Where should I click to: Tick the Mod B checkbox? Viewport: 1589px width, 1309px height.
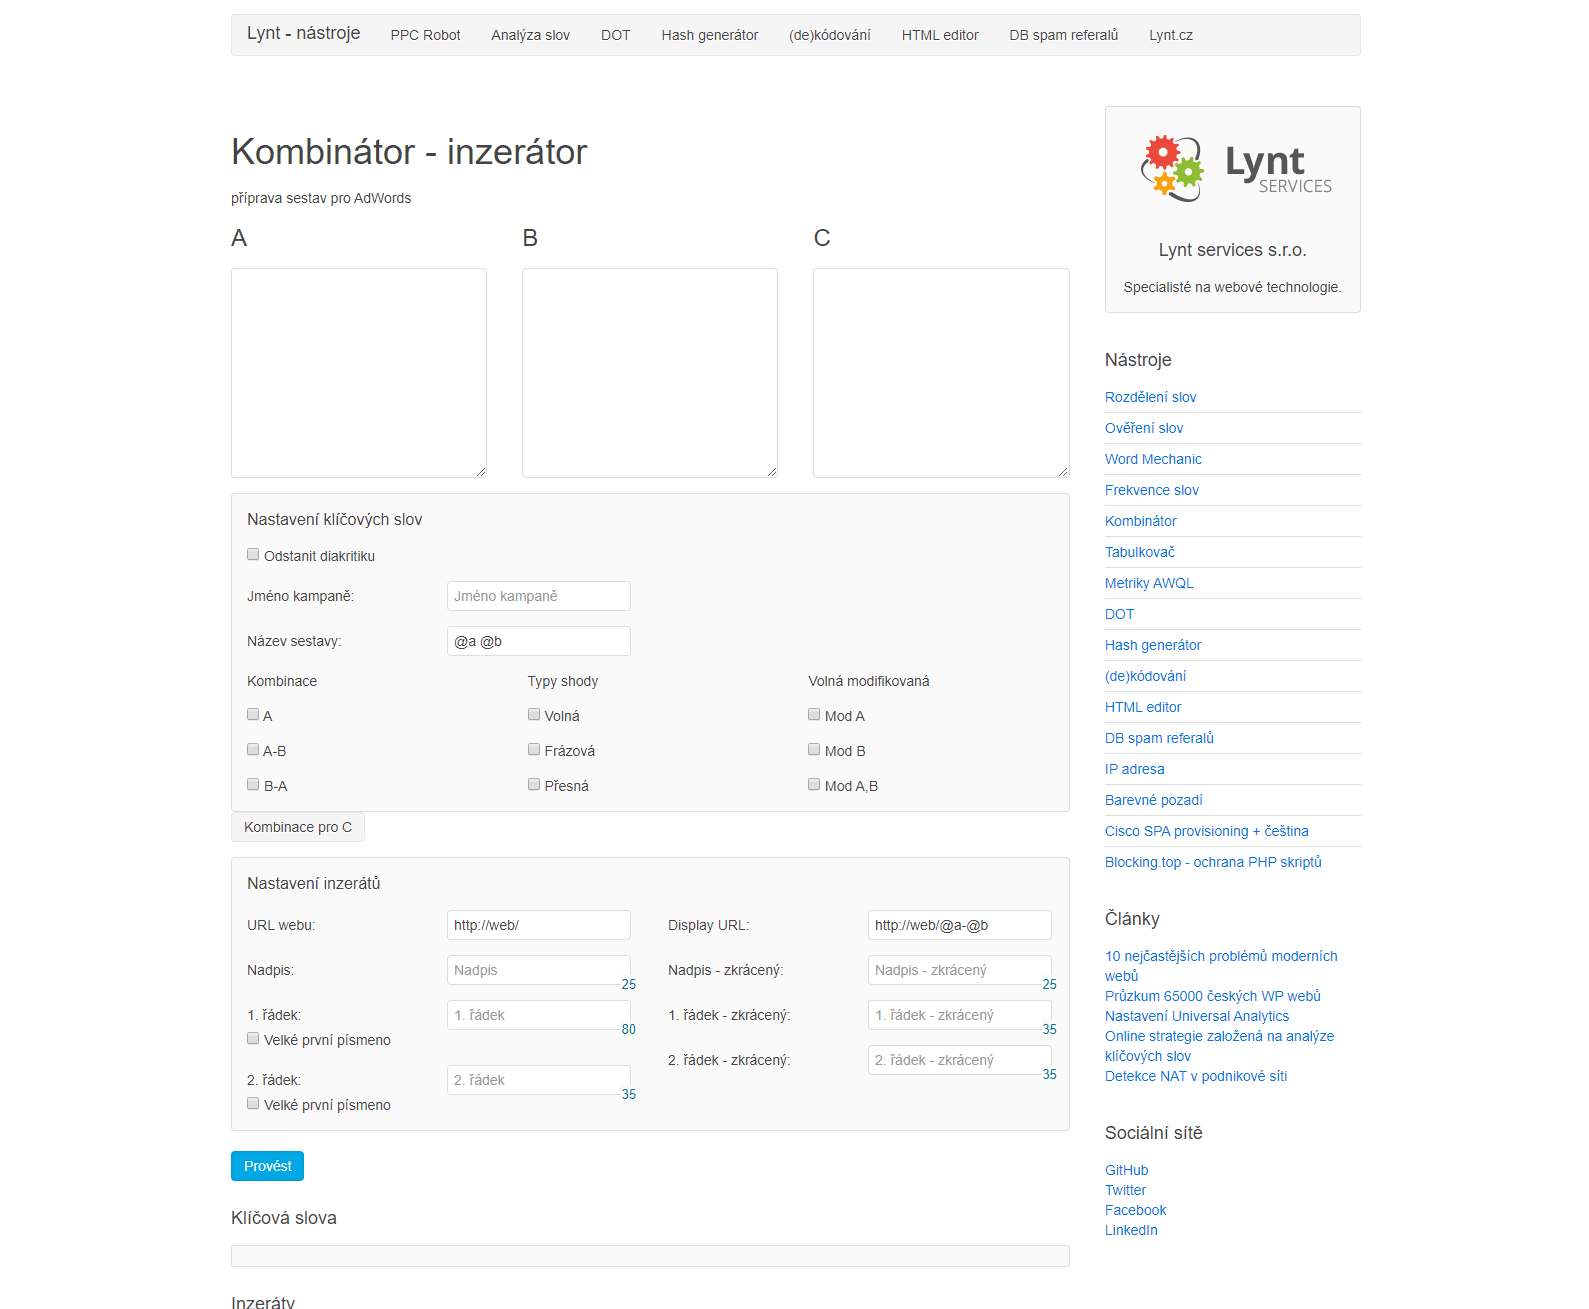point(814,749)
